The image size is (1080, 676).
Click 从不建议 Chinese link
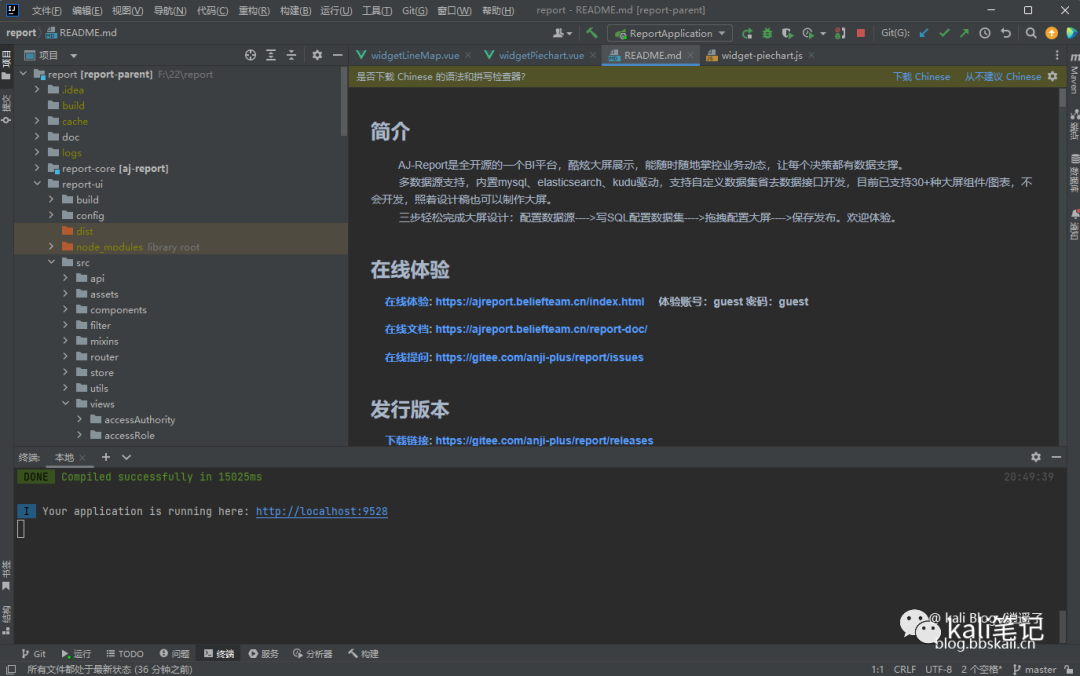1002,76
